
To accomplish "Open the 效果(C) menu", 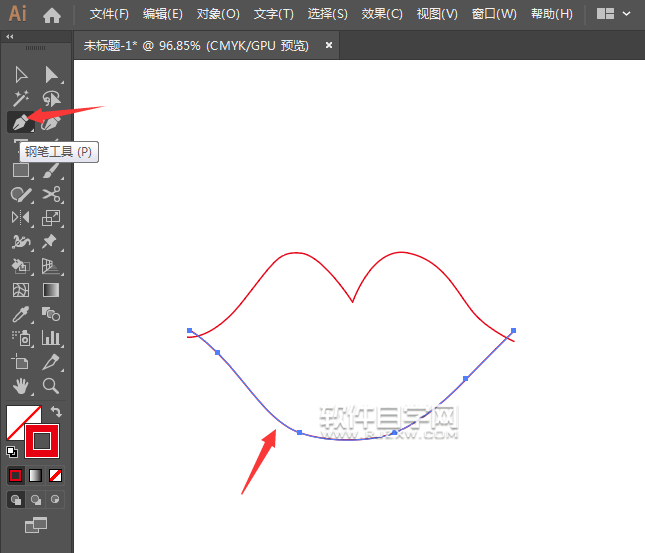I will (382, 14).
